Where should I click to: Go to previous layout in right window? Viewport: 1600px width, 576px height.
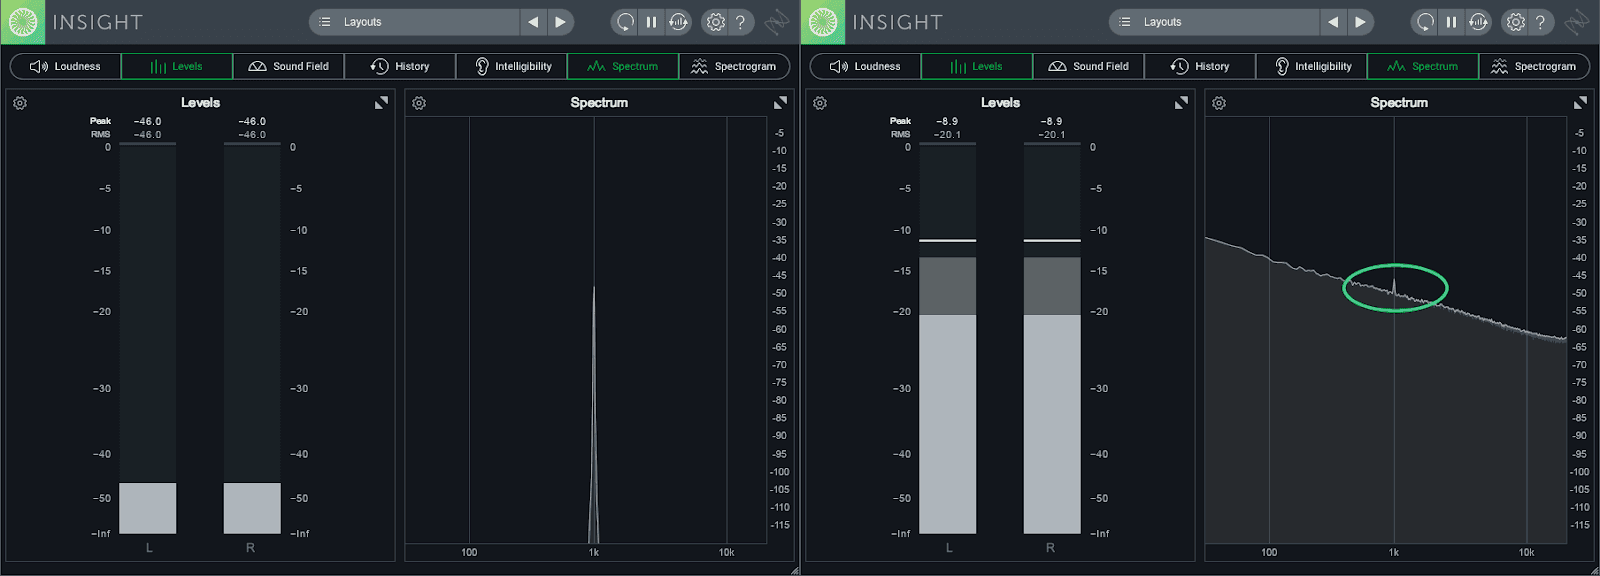(1333, 22)
